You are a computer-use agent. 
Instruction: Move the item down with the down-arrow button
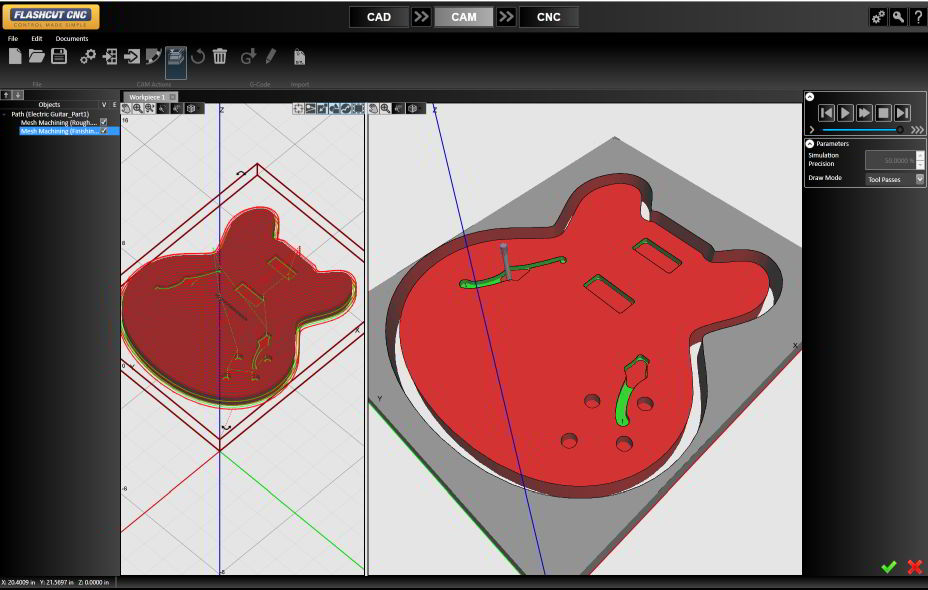click(x=18, y=95)
